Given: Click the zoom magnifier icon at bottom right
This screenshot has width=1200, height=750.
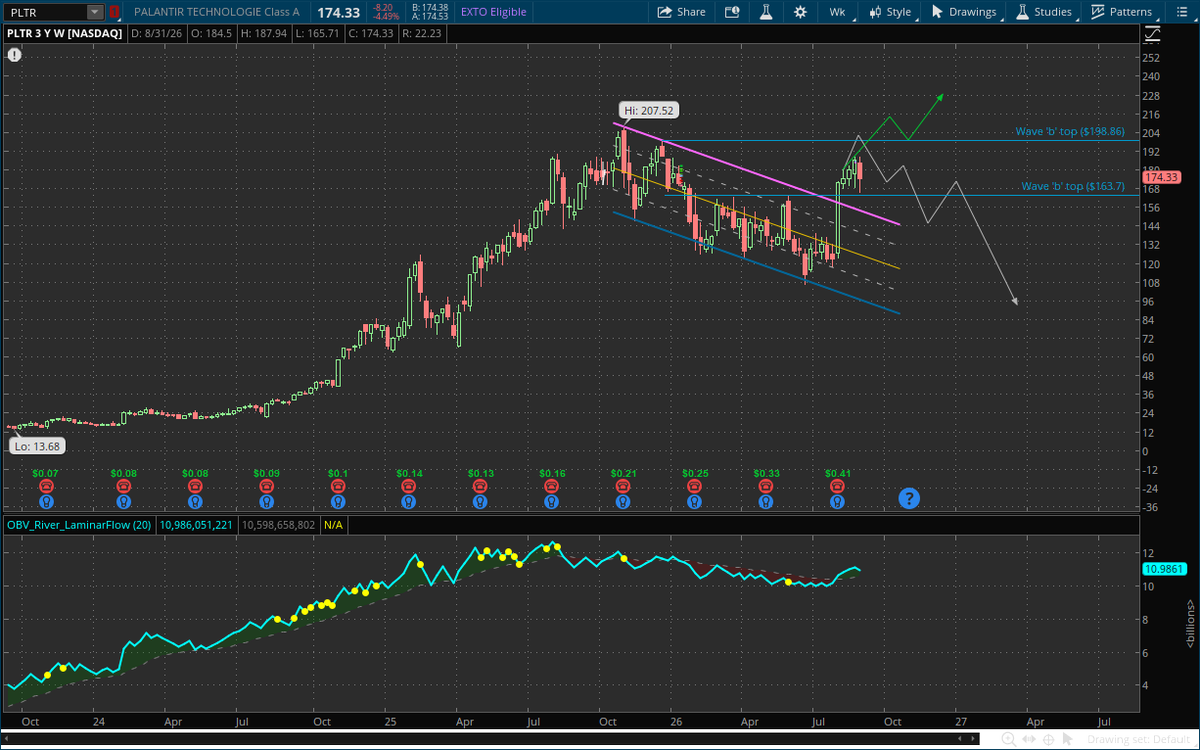Looking at the screenshot, I should pos(1009,739).
